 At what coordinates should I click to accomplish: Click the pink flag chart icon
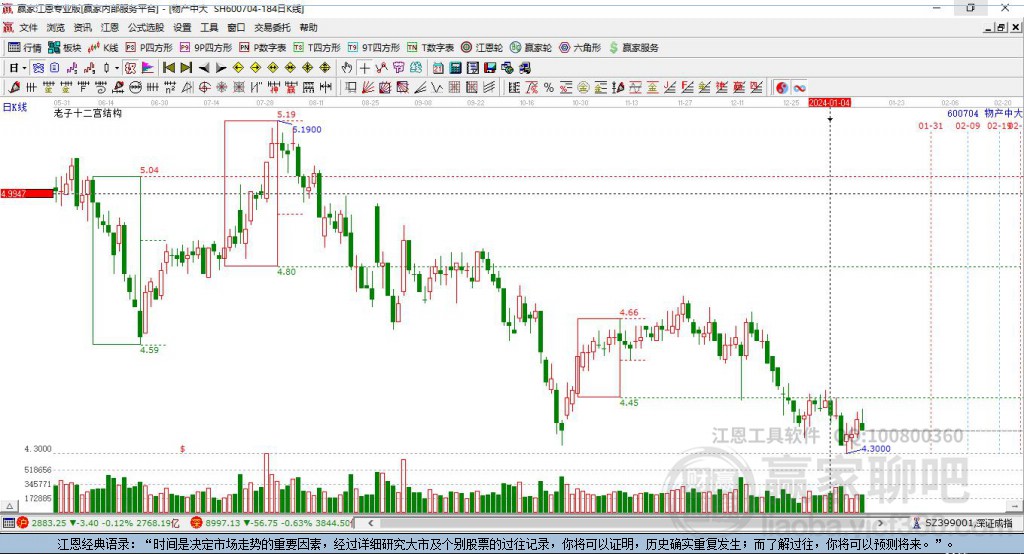pyautogui.click(x=148, y=68)
